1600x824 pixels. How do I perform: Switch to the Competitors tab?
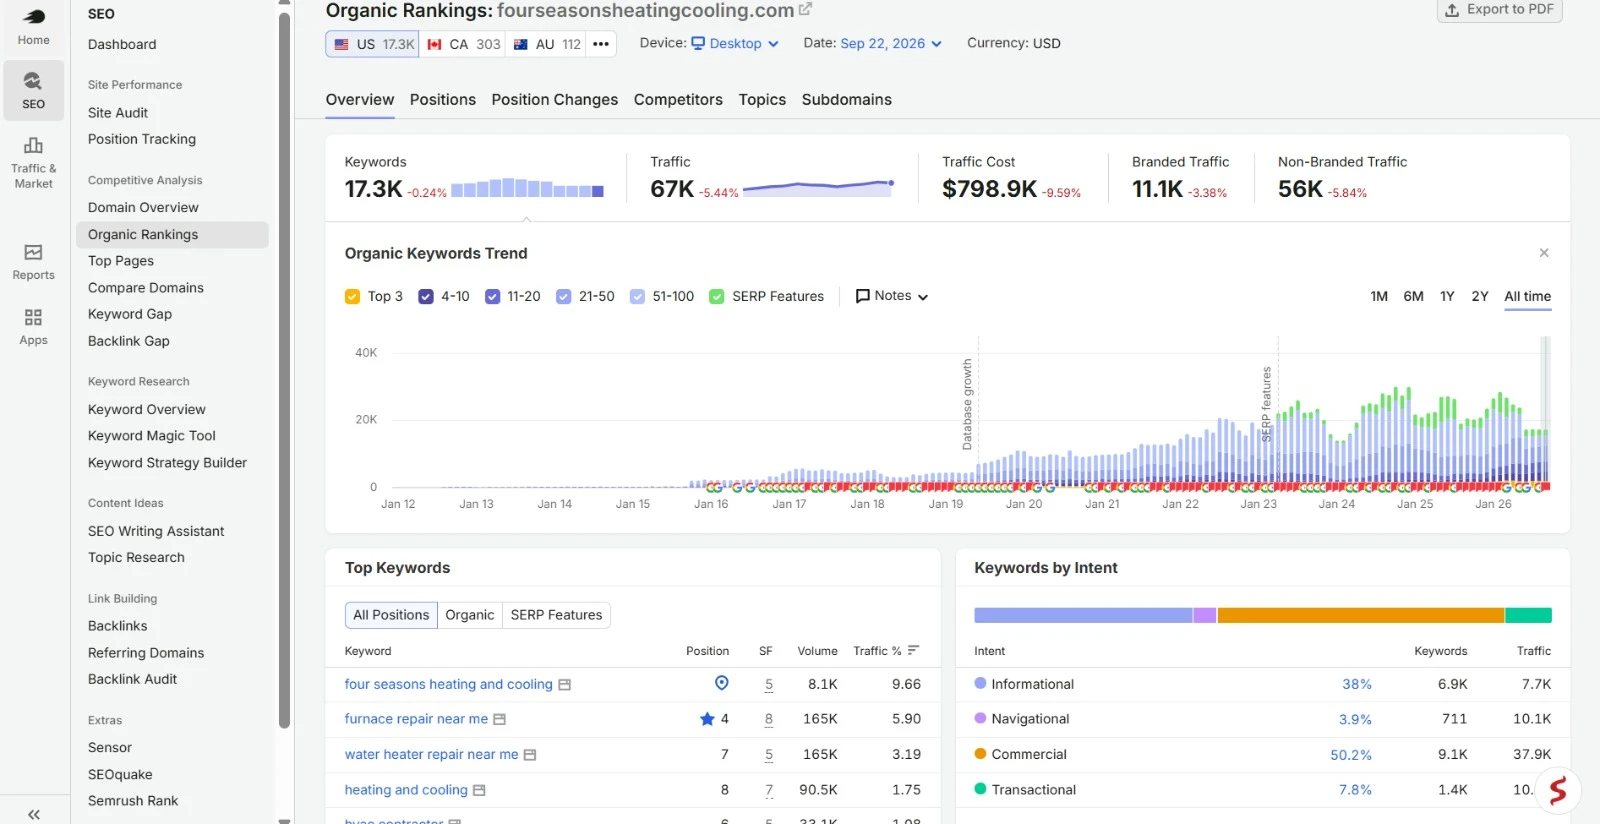click(678, 100)
